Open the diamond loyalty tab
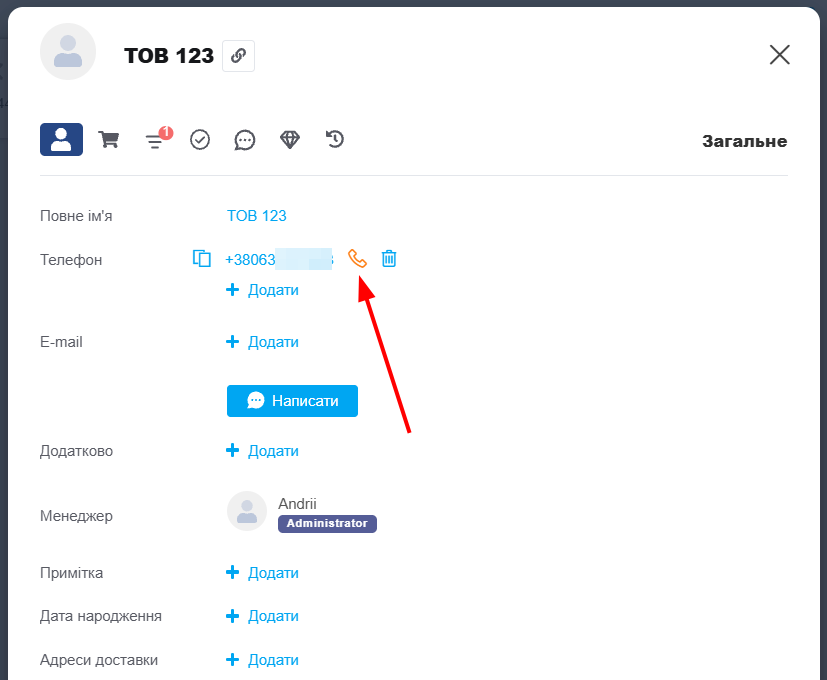Viewport: 827px width, 680px height. (x=290, y=140)
